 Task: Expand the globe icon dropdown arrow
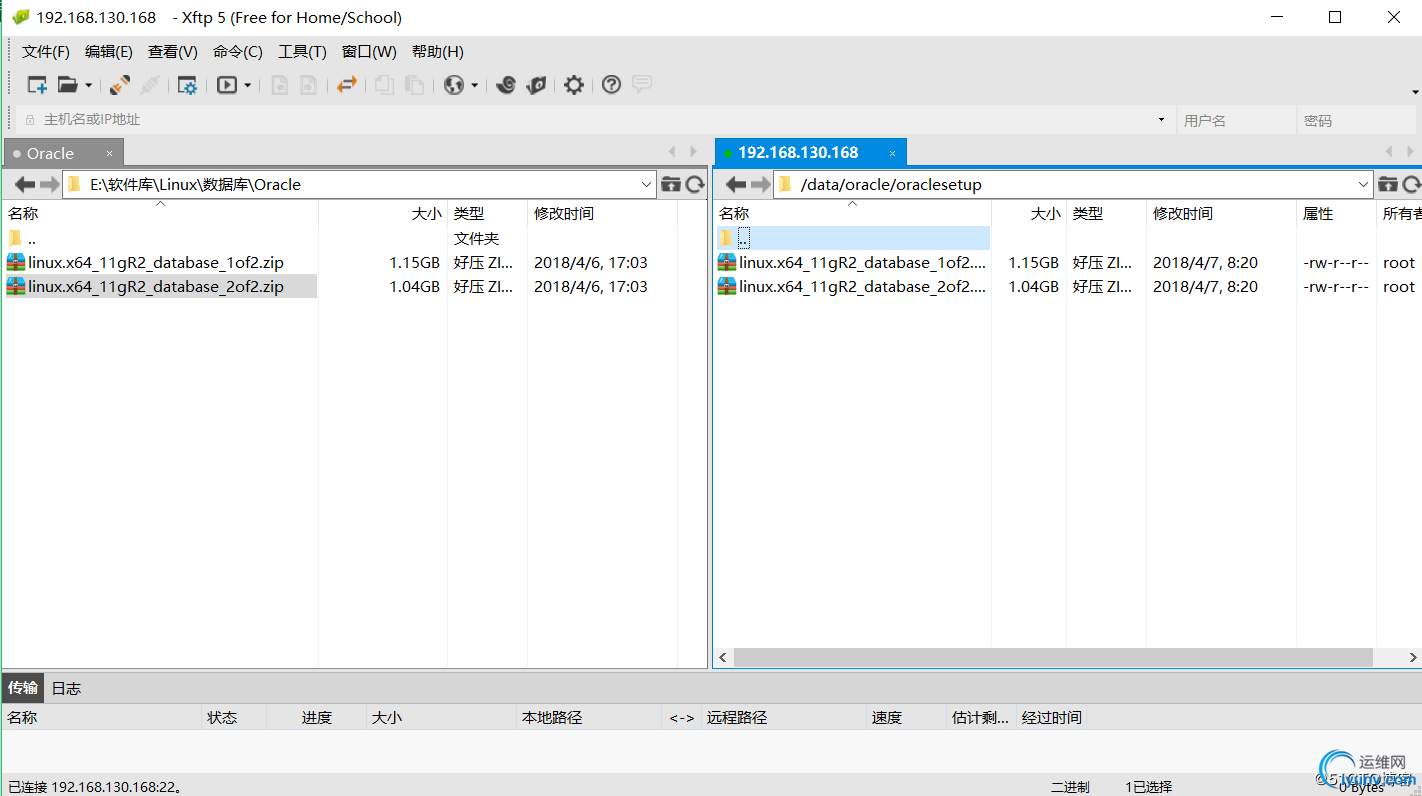[475, 85]
